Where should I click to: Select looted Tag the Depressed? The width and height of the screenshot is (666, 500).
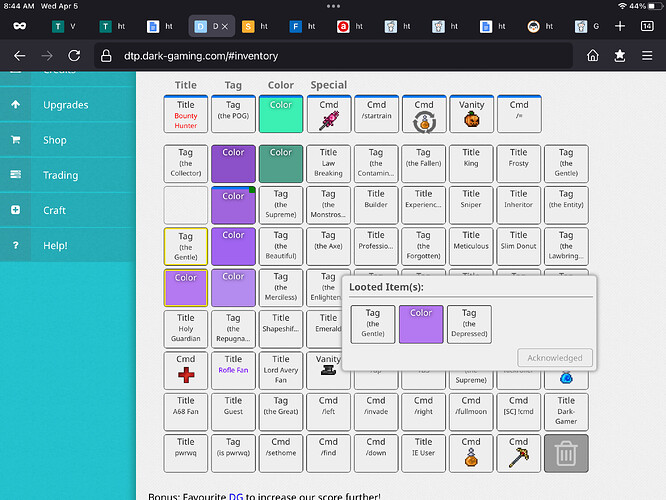pos(469,324)
